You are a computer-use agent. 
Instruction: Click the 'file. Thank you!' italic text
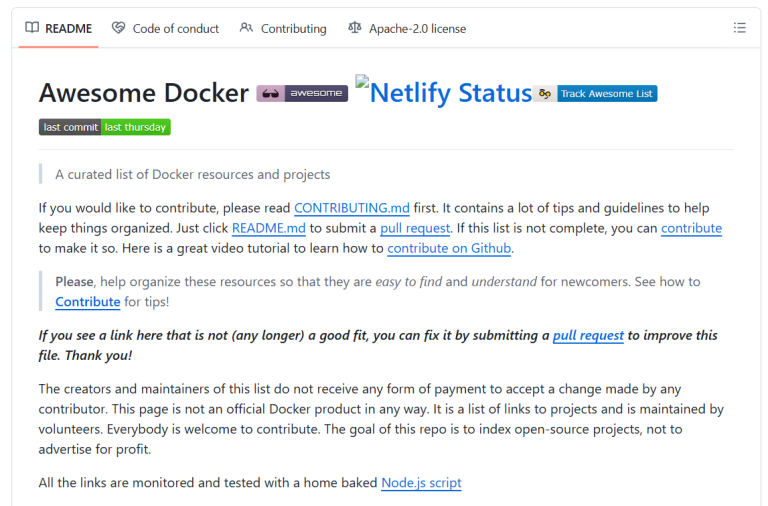[x=86, y=356]
